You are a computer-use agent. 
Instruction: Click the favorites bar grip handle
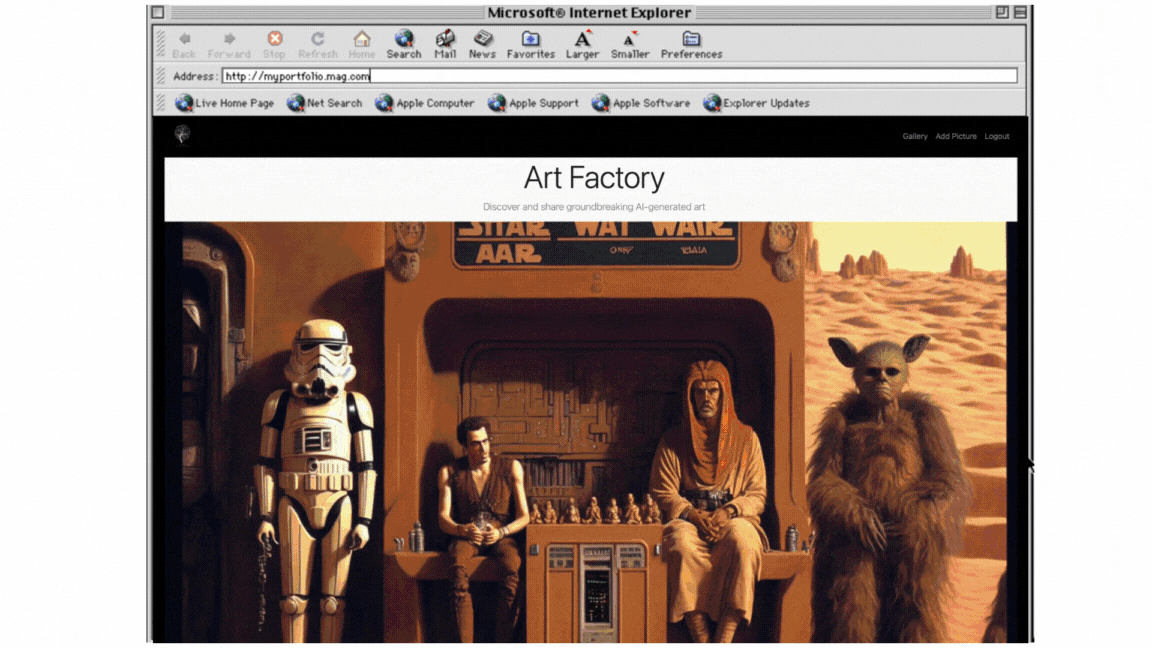[x=160, y=103]
